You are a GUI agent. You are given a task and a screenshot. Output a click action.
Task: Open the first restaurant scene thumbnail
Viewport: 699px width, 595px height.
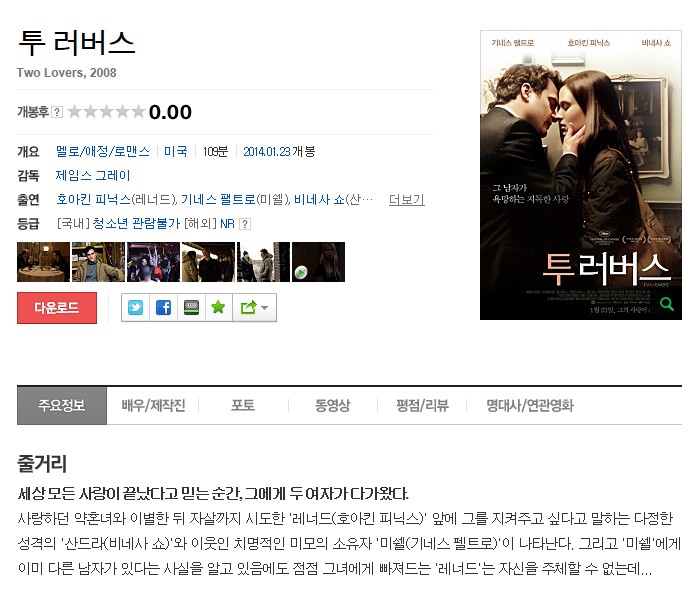coord(44,262)
